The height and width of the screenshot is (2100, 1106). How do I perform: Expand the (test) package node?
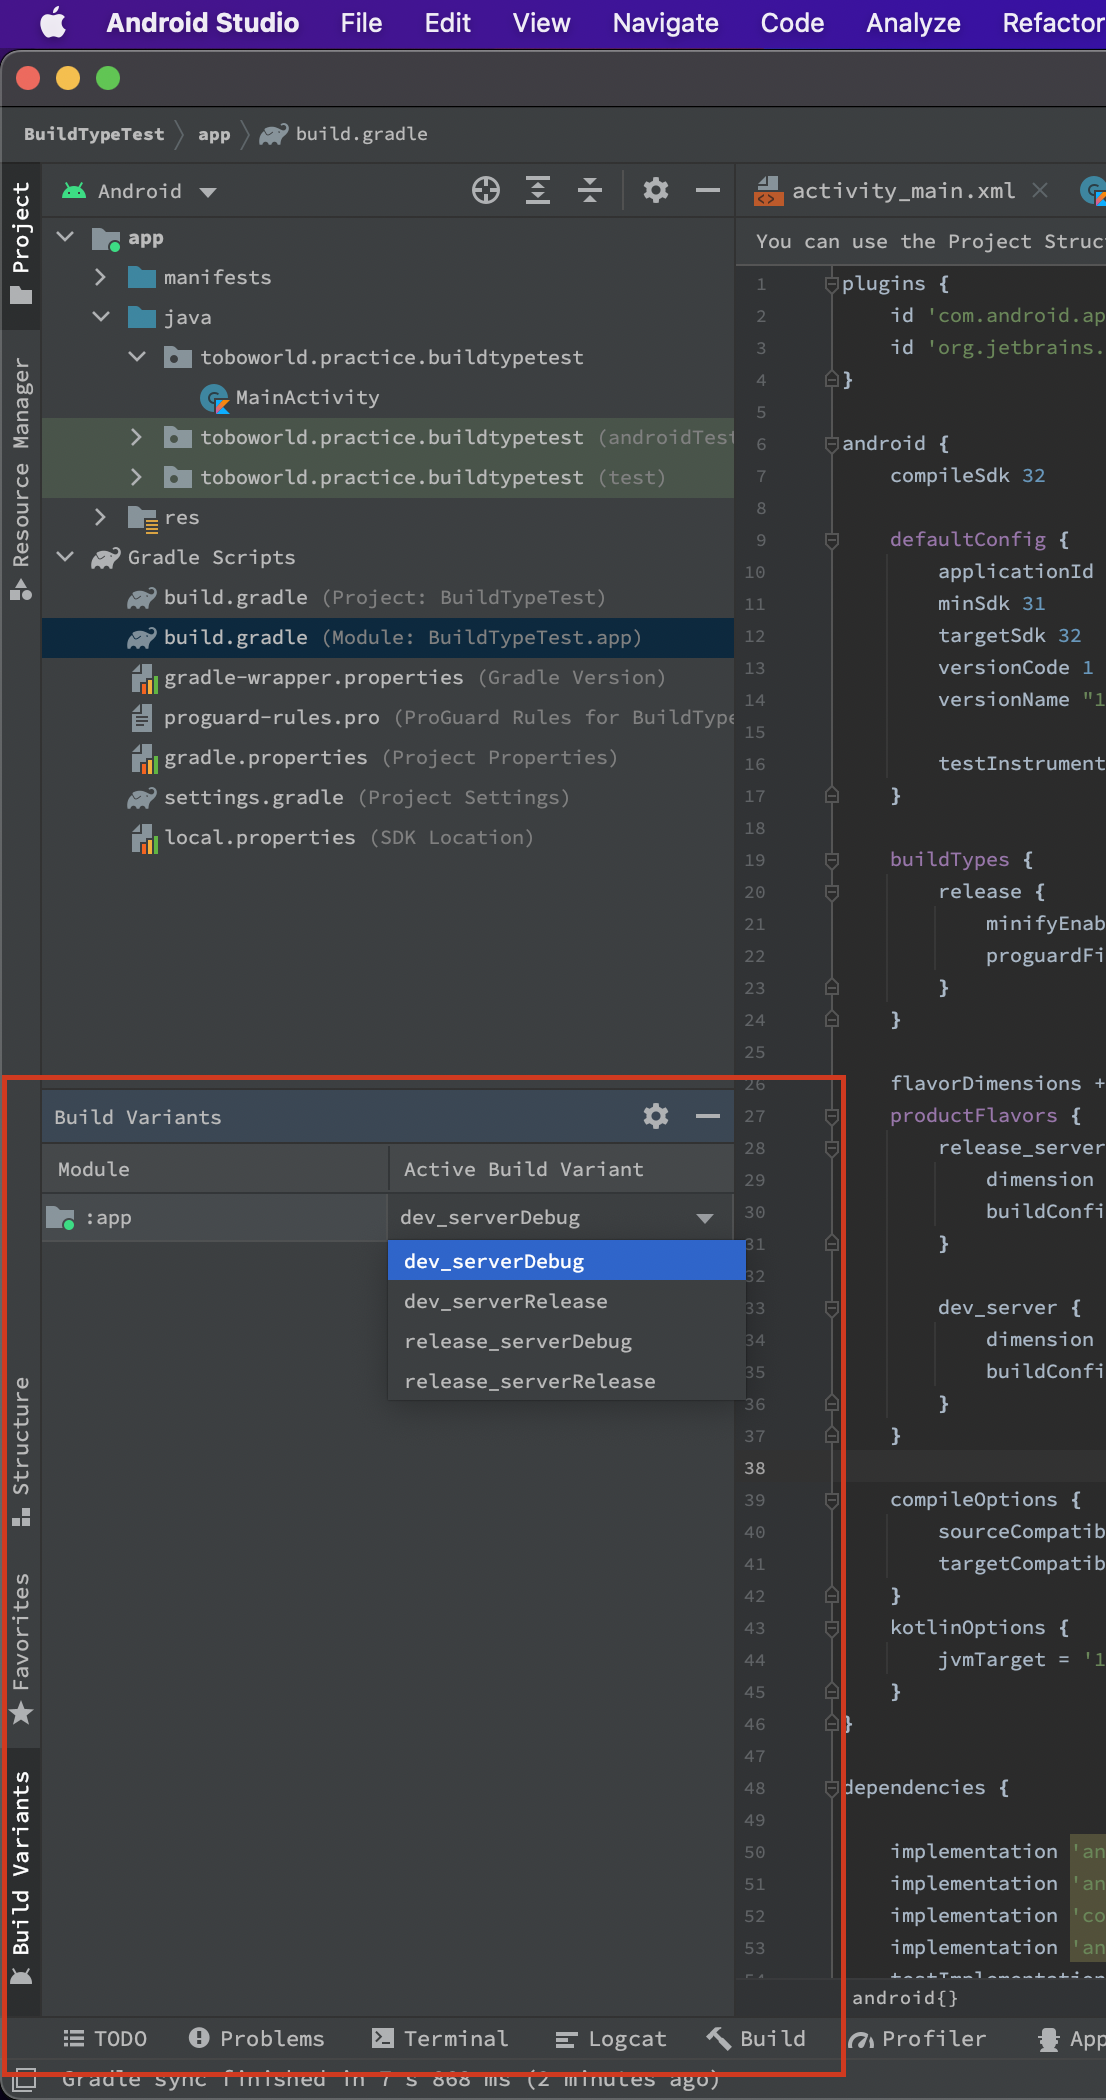click(x=137, y=477)
